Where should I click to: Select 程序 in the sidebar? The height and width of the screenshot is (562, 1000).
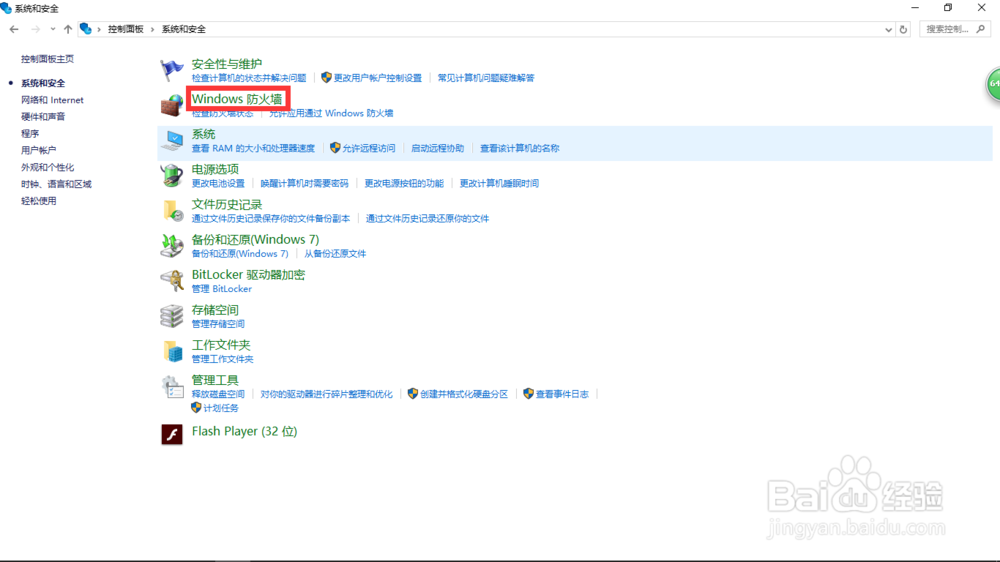pyautogui.click(x=30, y=133)
